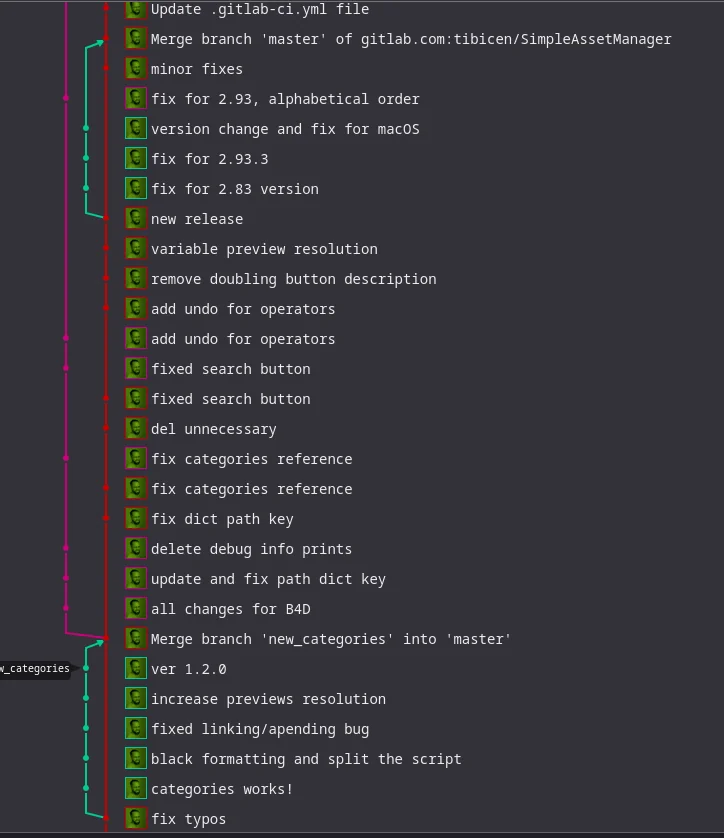Select commit "Merge branch 'master' of gitlab.com:tibicen/SimpleAssetManager"

coord(411,39)
